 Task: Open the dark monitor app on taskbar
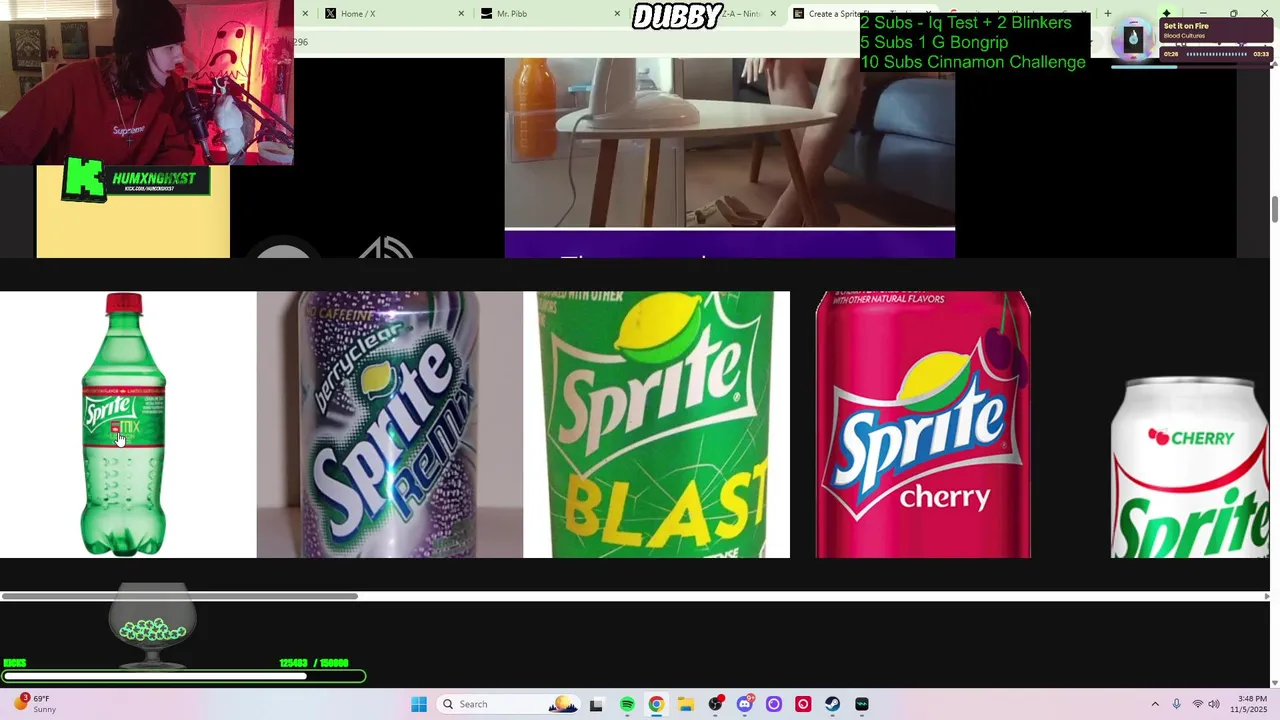tap(862, 704)
